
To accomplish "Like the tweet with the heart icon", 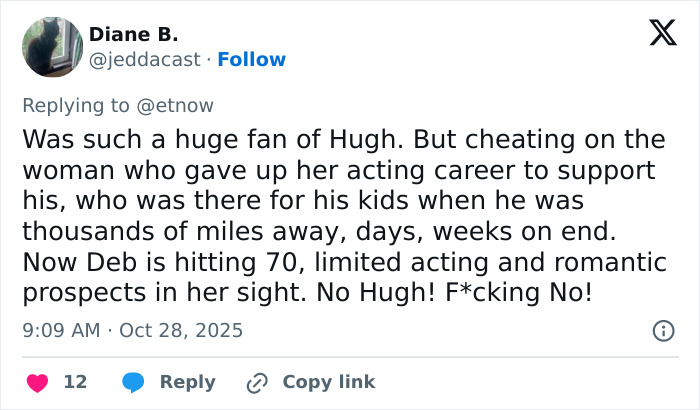I will tap(36, 382).
